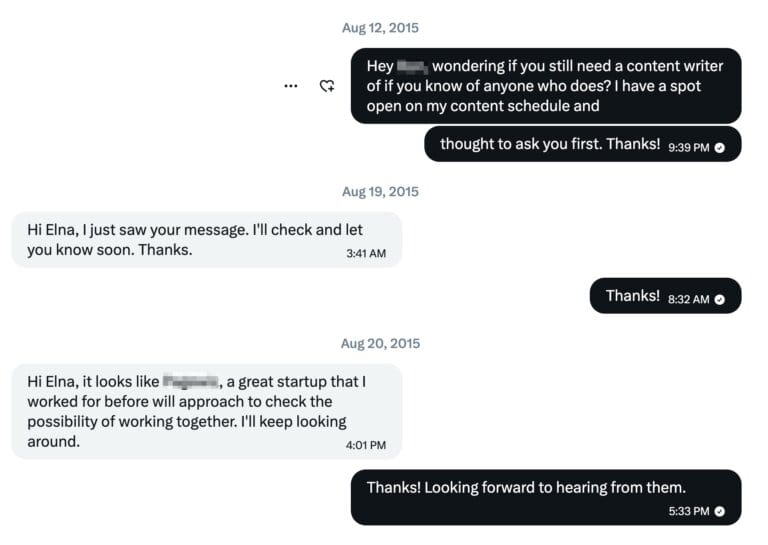The height and width of the screenshot is (545, 768).
Task: Click the read checkmark beside 5:33 PM
Action: 720,511
